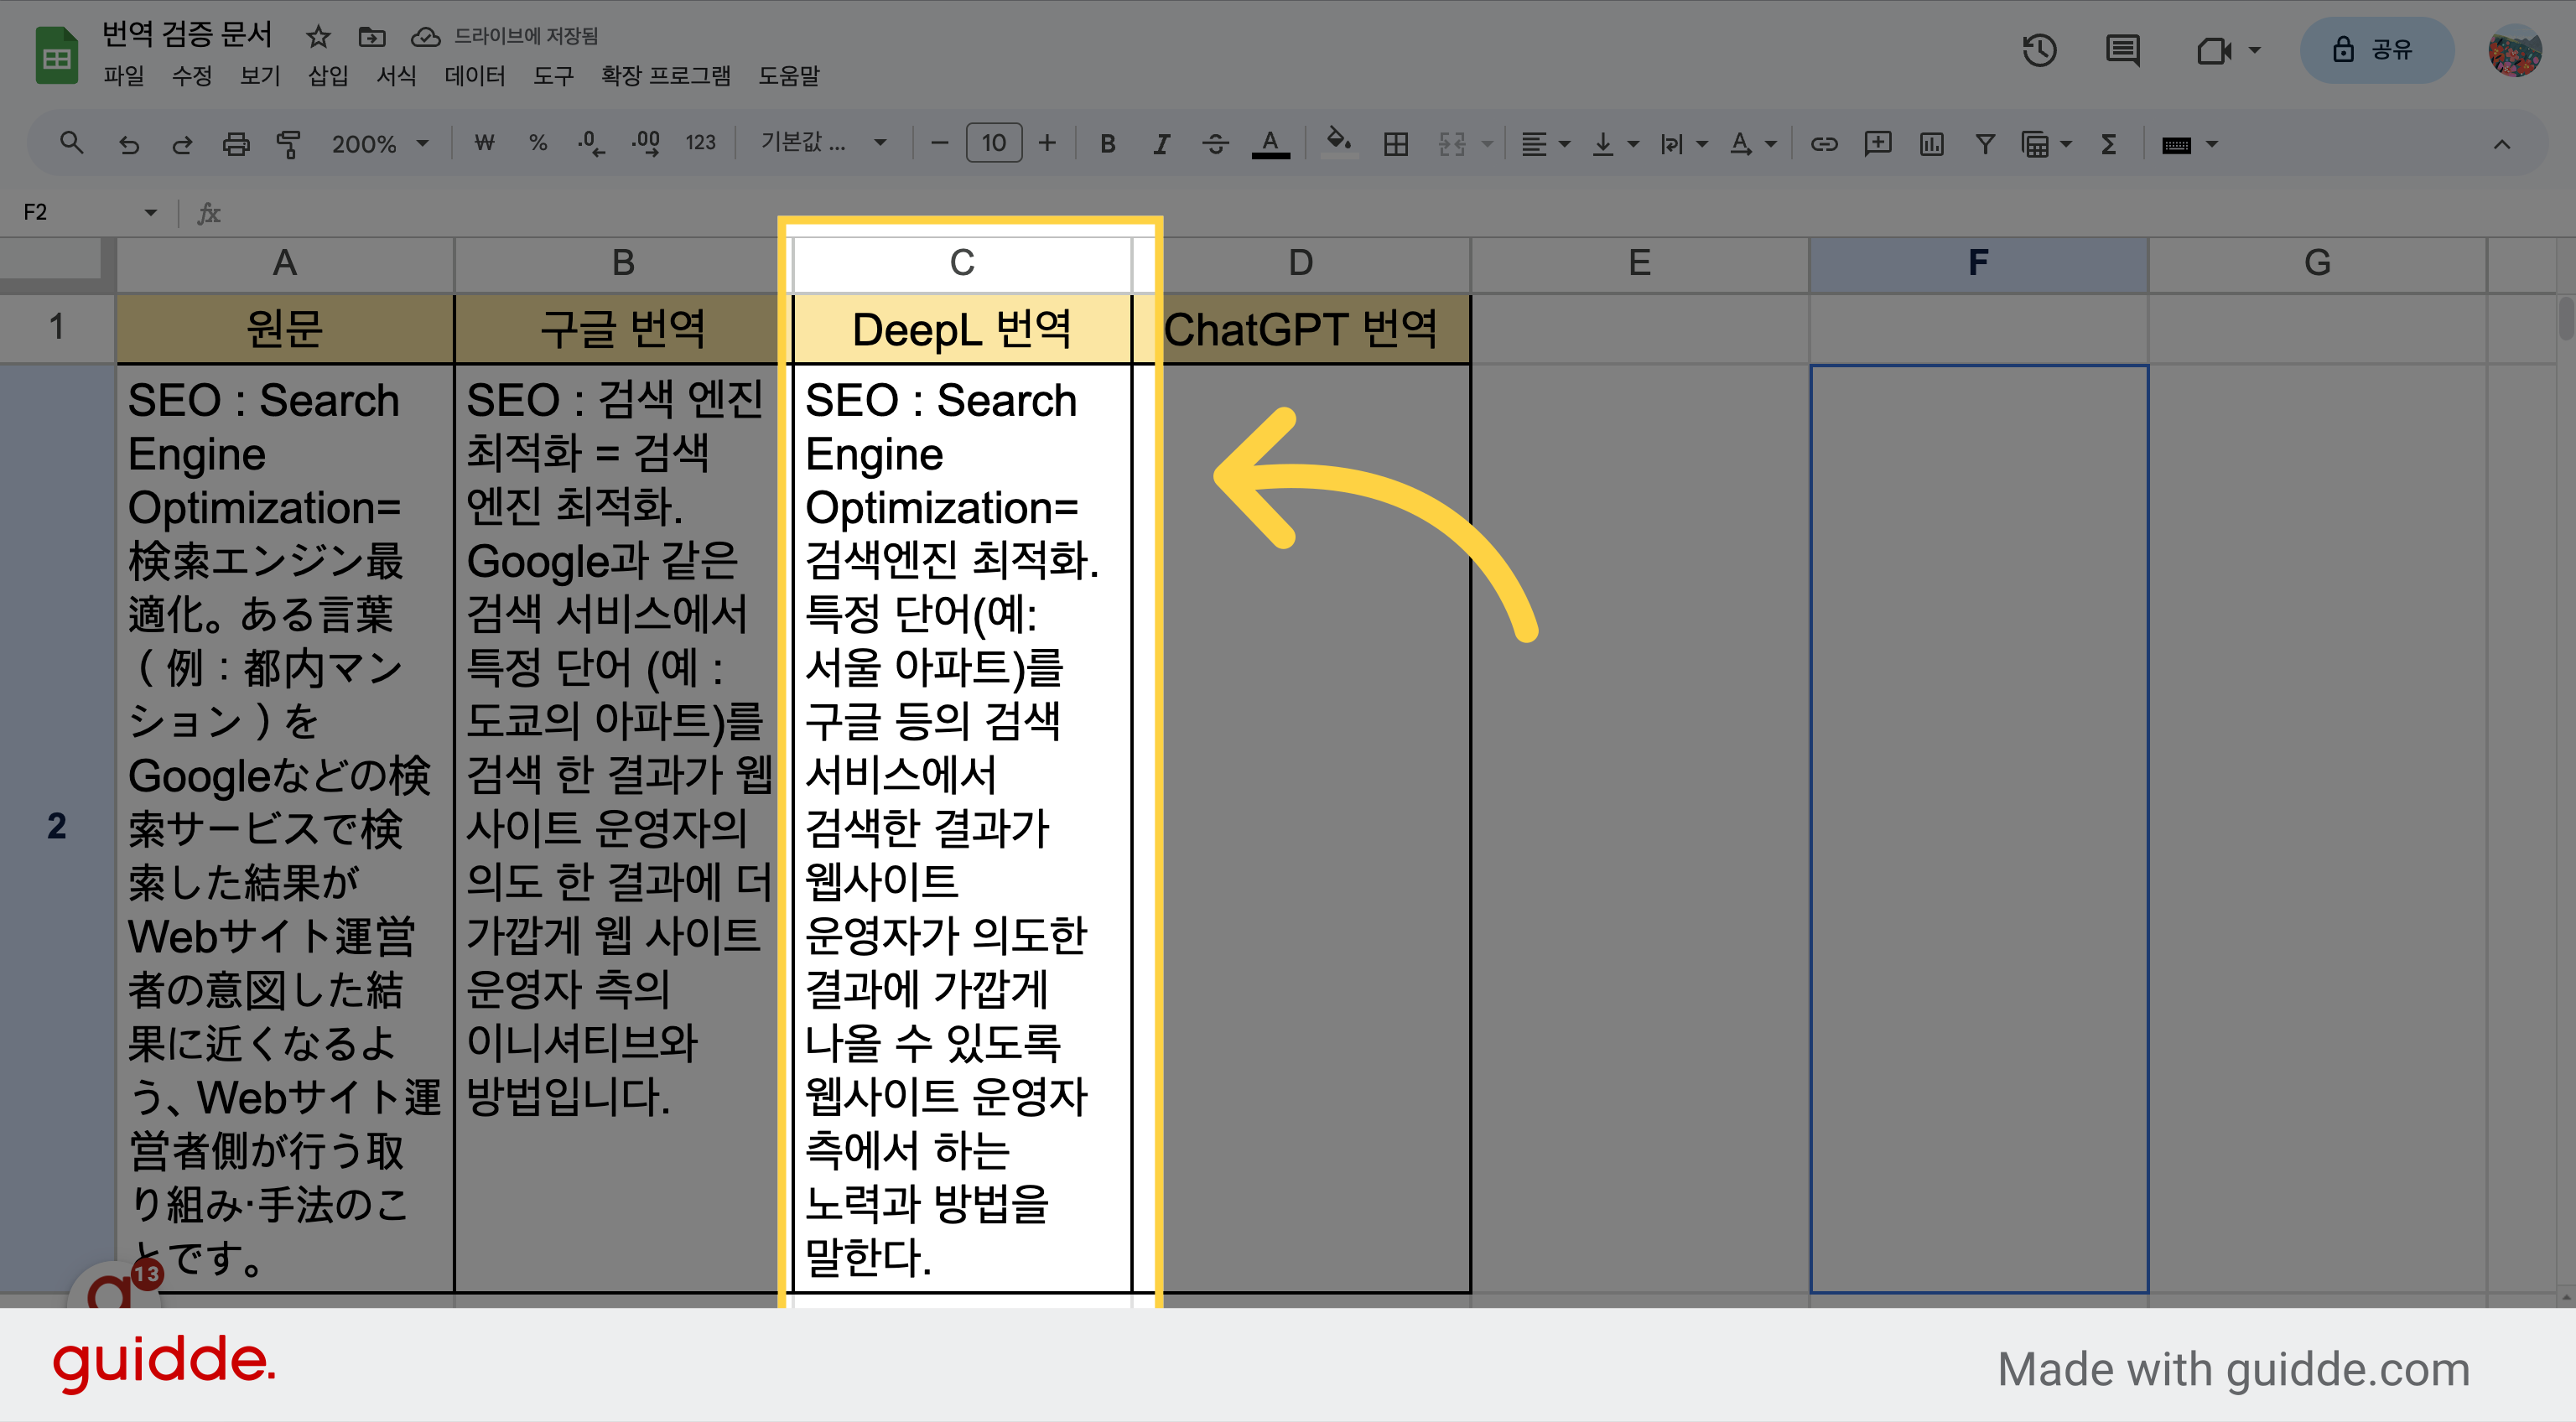Screen dimensions: 2576x1422
Task: Click the undo arrow icon
Action: click(x=128, y=144)
